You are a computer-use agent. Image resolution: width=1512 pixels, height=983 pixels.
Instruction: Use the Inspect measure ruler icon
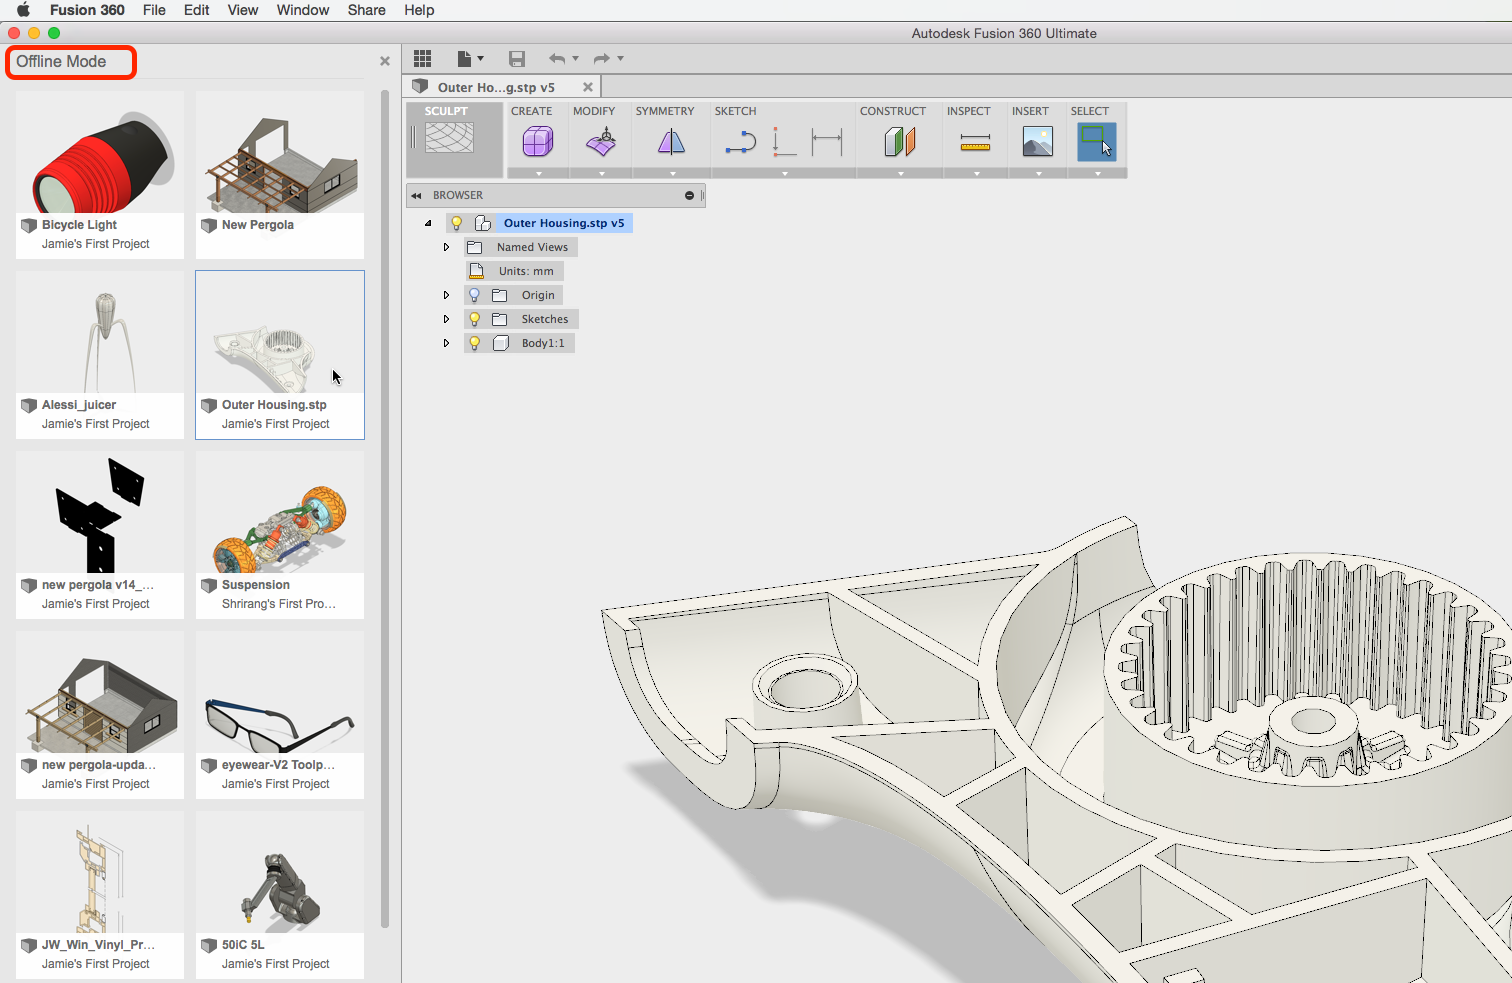tap(975, 143)
